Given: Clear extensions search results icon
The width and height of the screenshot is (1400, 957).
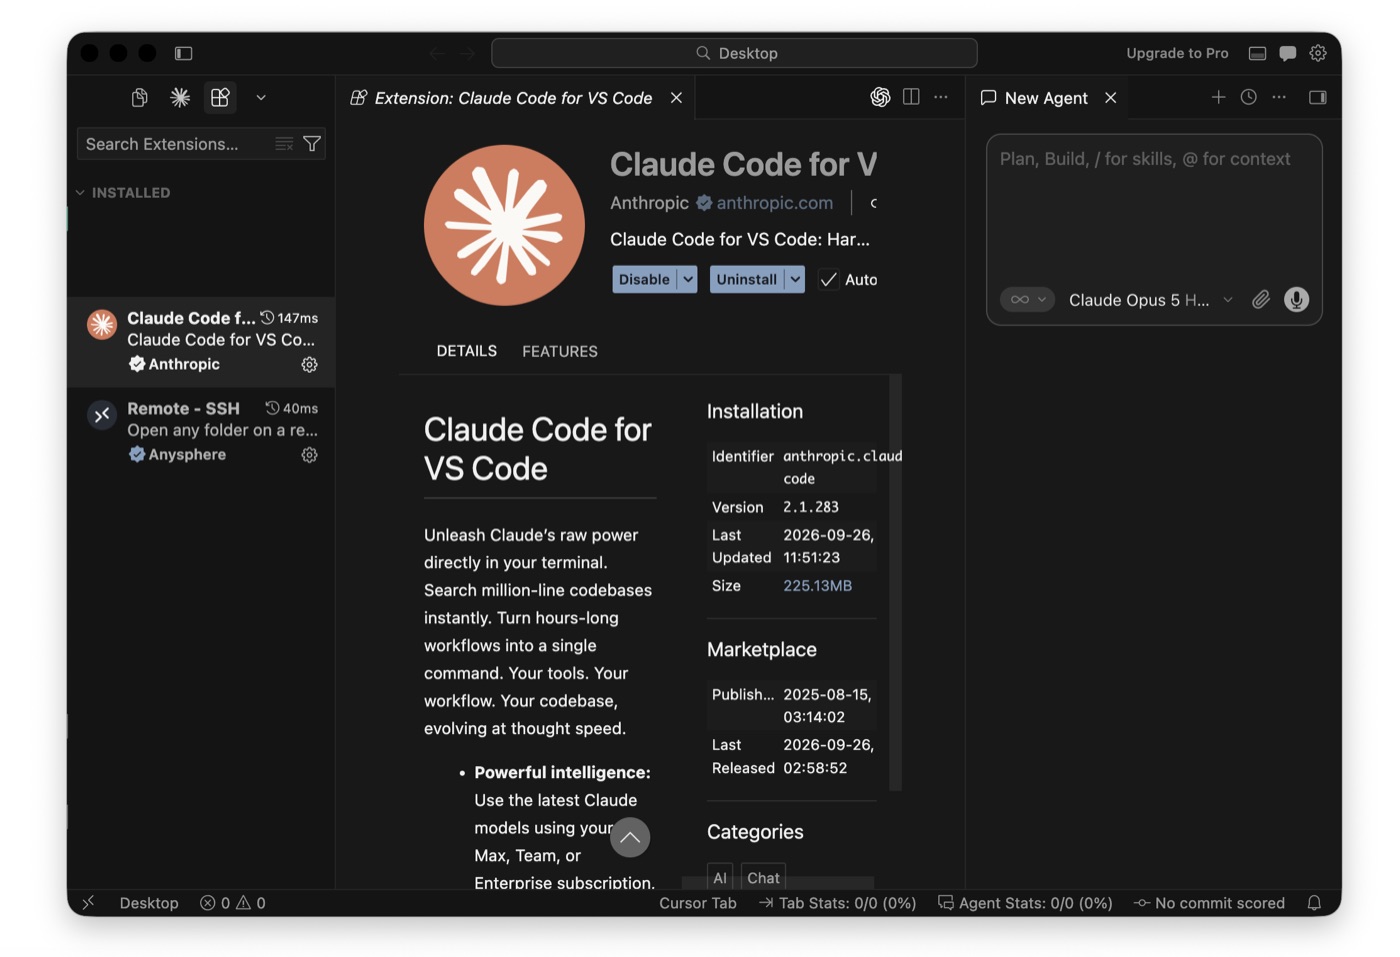Looking at the screenshot, I should (284, 144).
